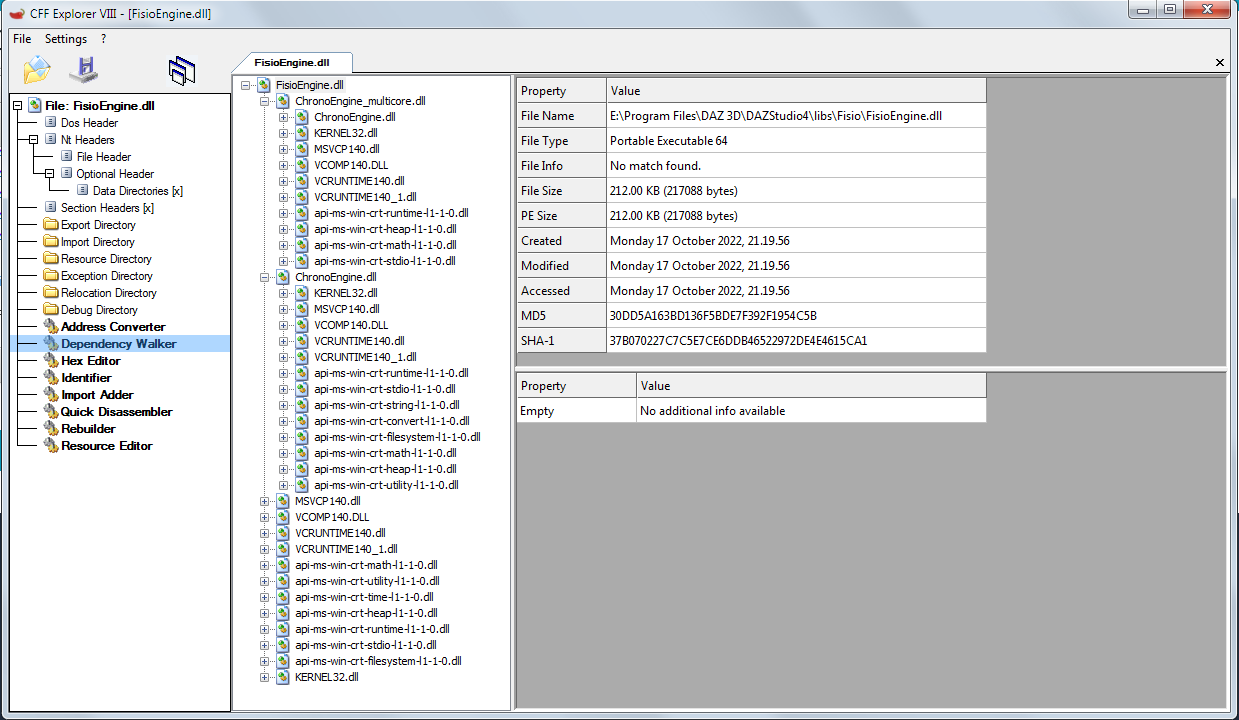Click the Property column header in upper table
The height and width of the screenshot is (720, 1239).
tap(561, 91)
